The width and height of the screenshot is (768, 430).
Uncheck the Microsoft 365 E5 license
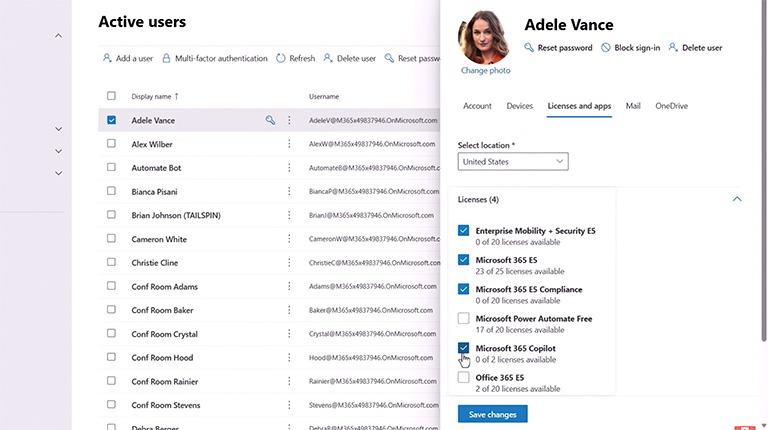463,260
